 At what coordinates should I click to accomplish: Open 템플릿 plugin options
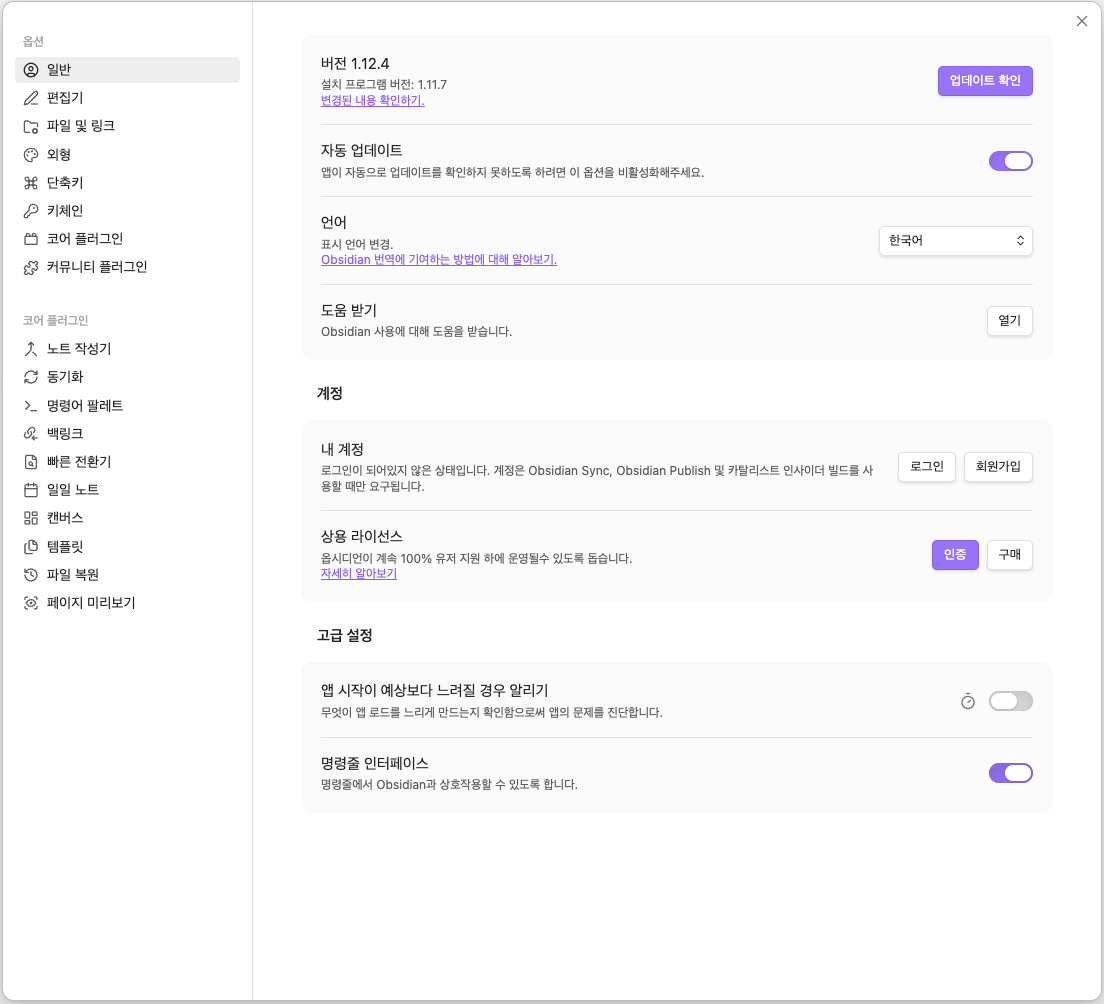[x=127, y=546]
